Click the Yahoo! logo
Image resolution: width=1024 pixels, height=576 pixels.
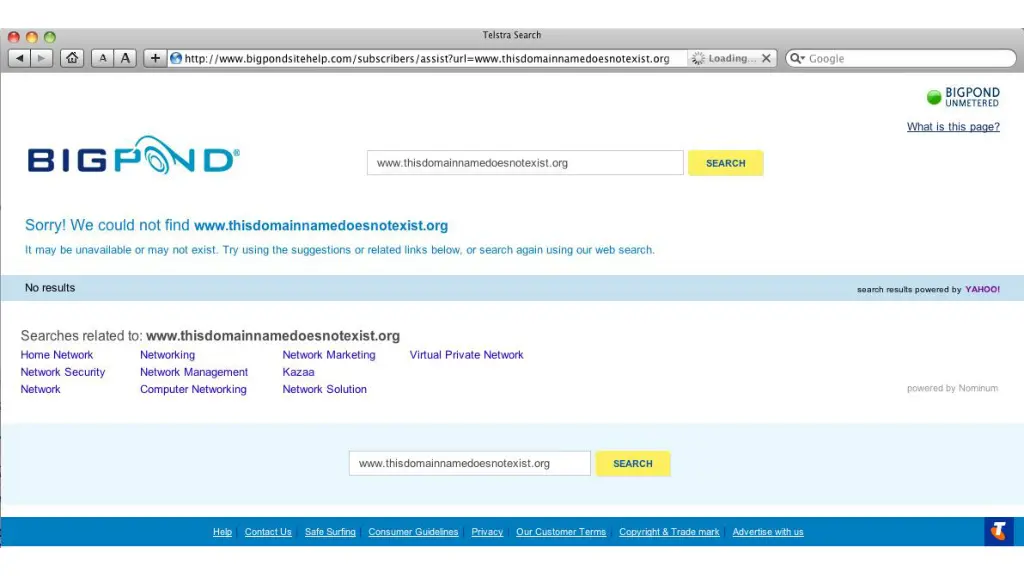[982, 289]
